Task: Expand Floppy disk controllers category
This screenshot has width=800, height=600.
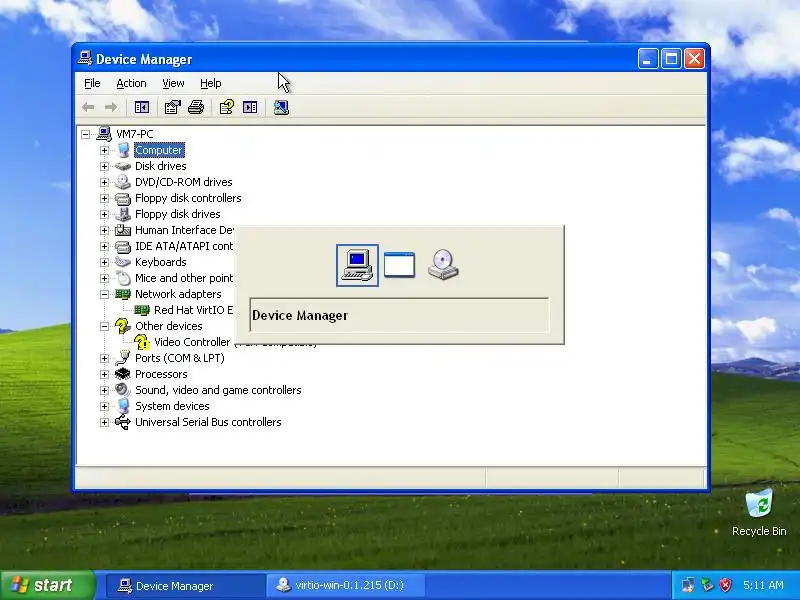Action: point(105,198)
